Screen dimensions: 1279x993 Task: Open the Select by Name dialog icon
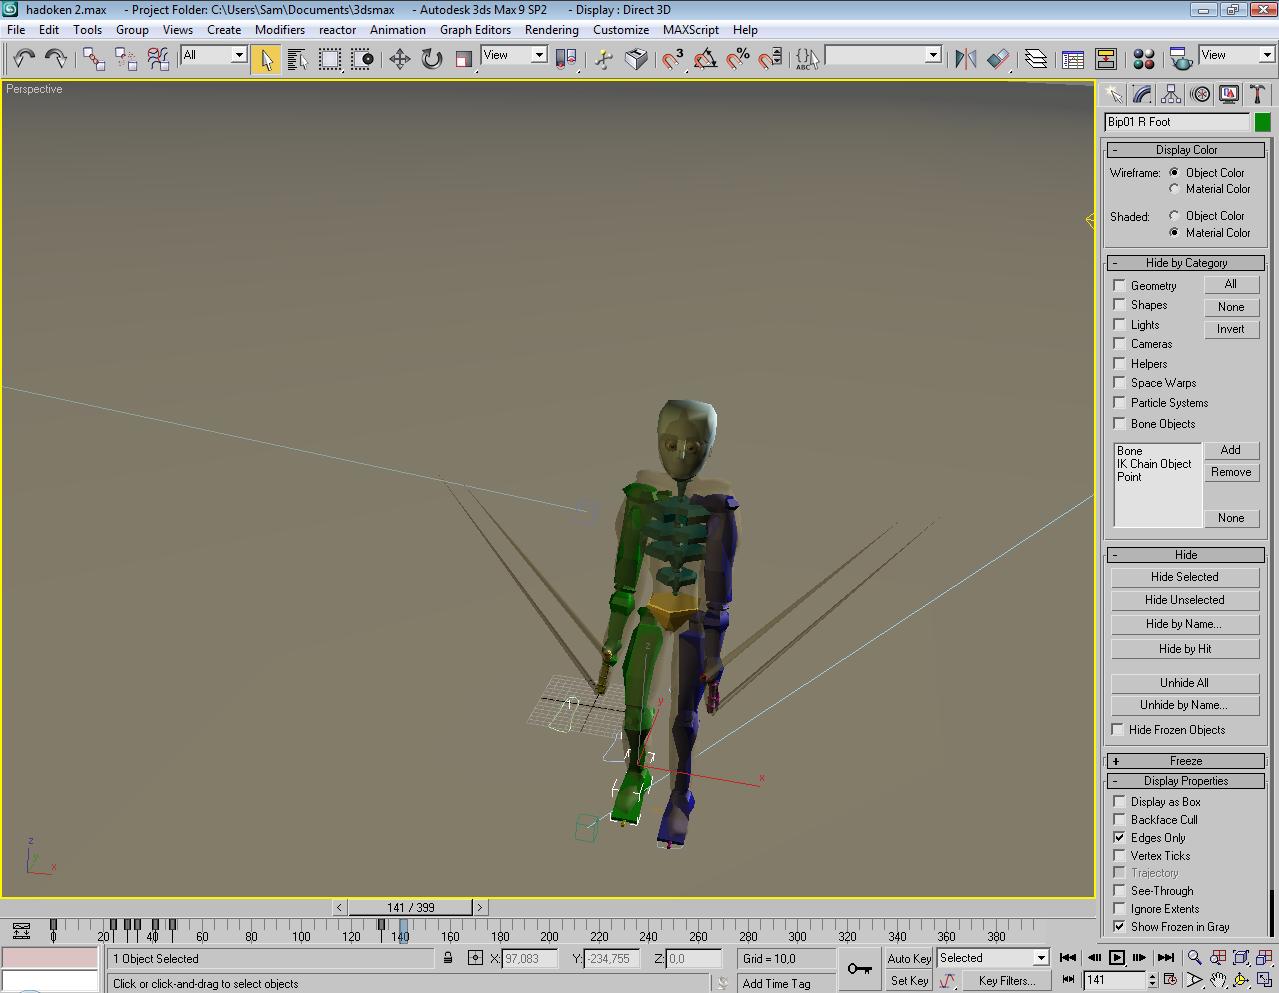(x=298, y=59)
